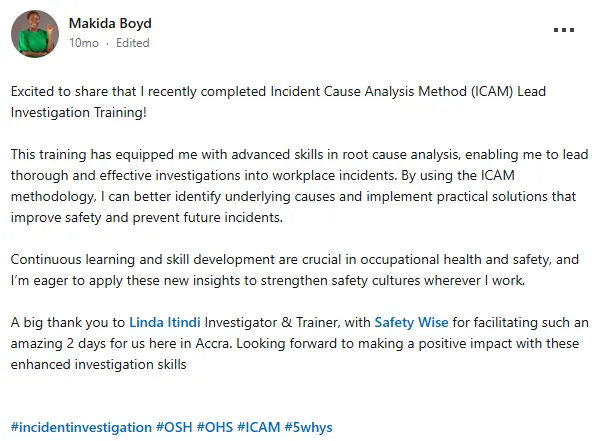Click Makida Boyd's profile photo

coord(35,34)
